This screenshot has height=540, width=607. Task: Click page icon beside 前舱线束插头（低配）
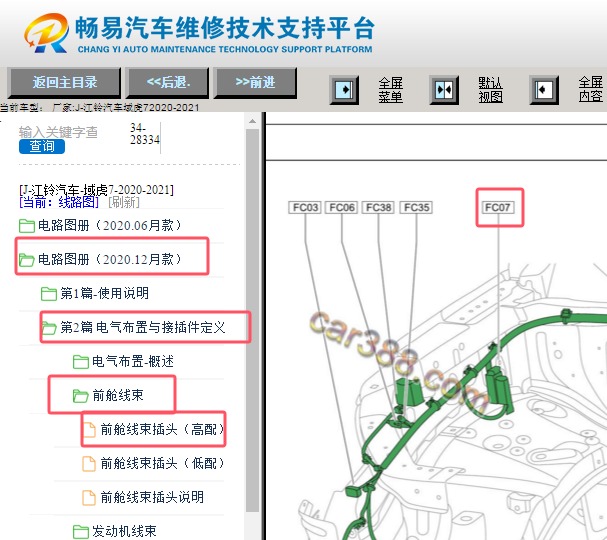pyautogui.click(x=89, y=464)
